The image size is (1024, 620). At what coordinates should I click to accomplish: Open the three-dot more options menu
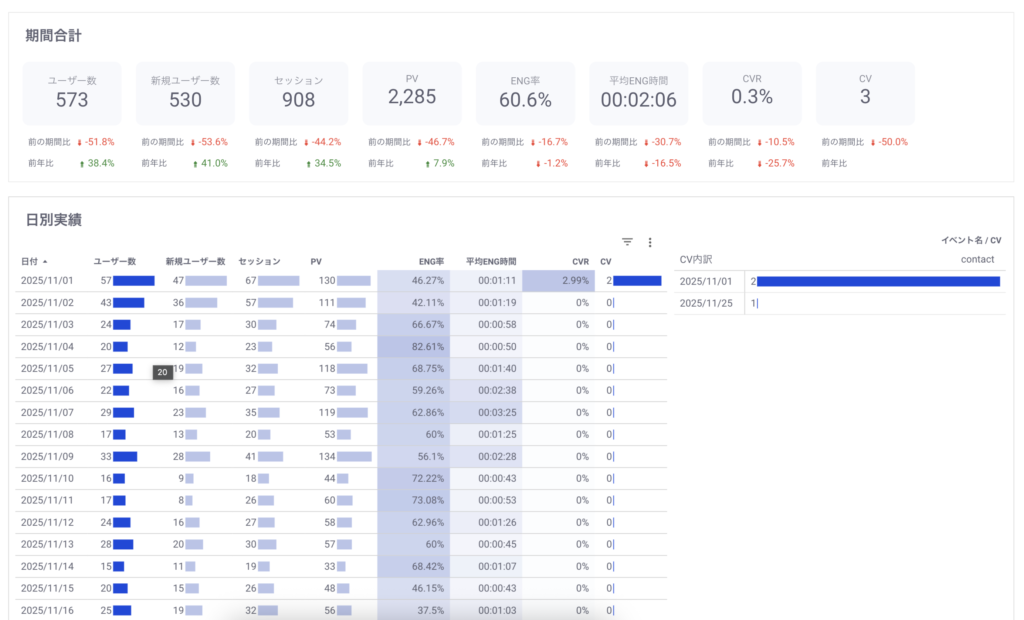click(x=650, y=242)
